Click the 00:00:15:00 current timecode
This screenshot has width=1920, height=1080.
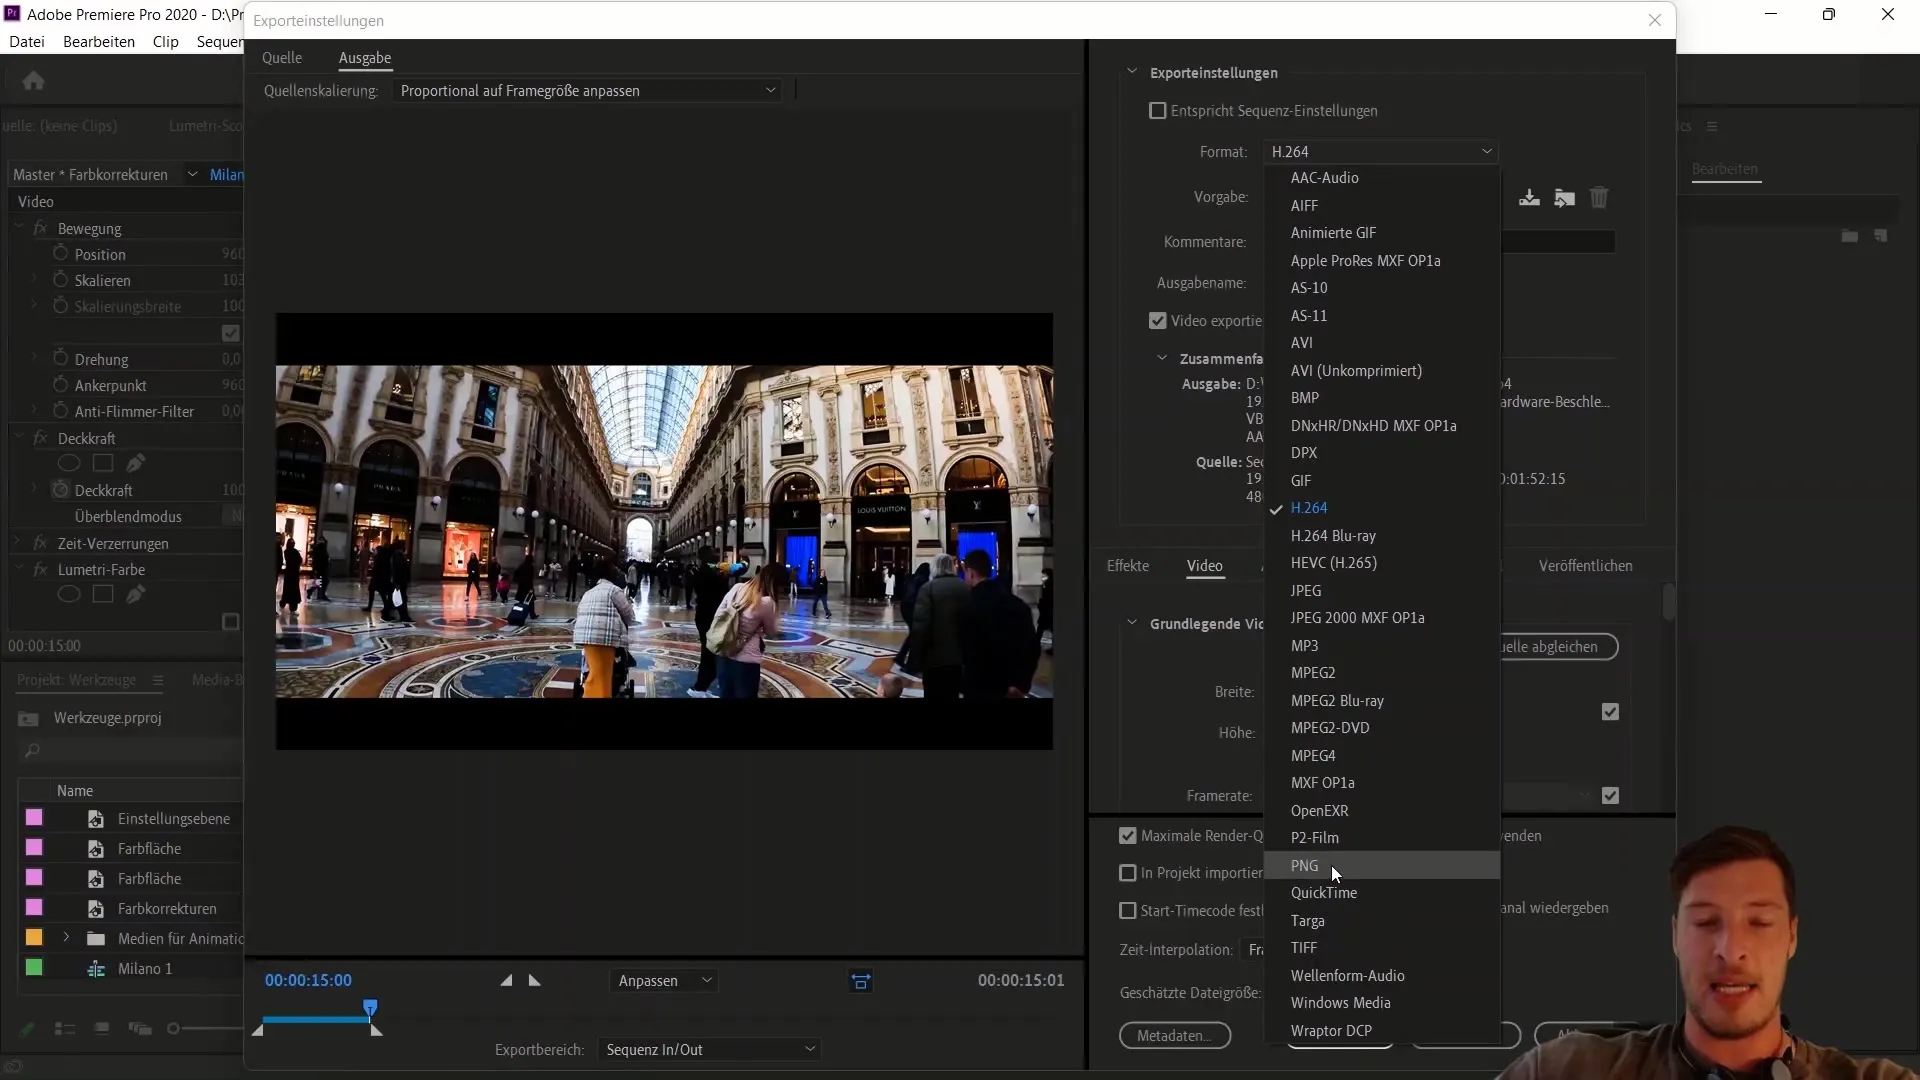coord(308,981)
